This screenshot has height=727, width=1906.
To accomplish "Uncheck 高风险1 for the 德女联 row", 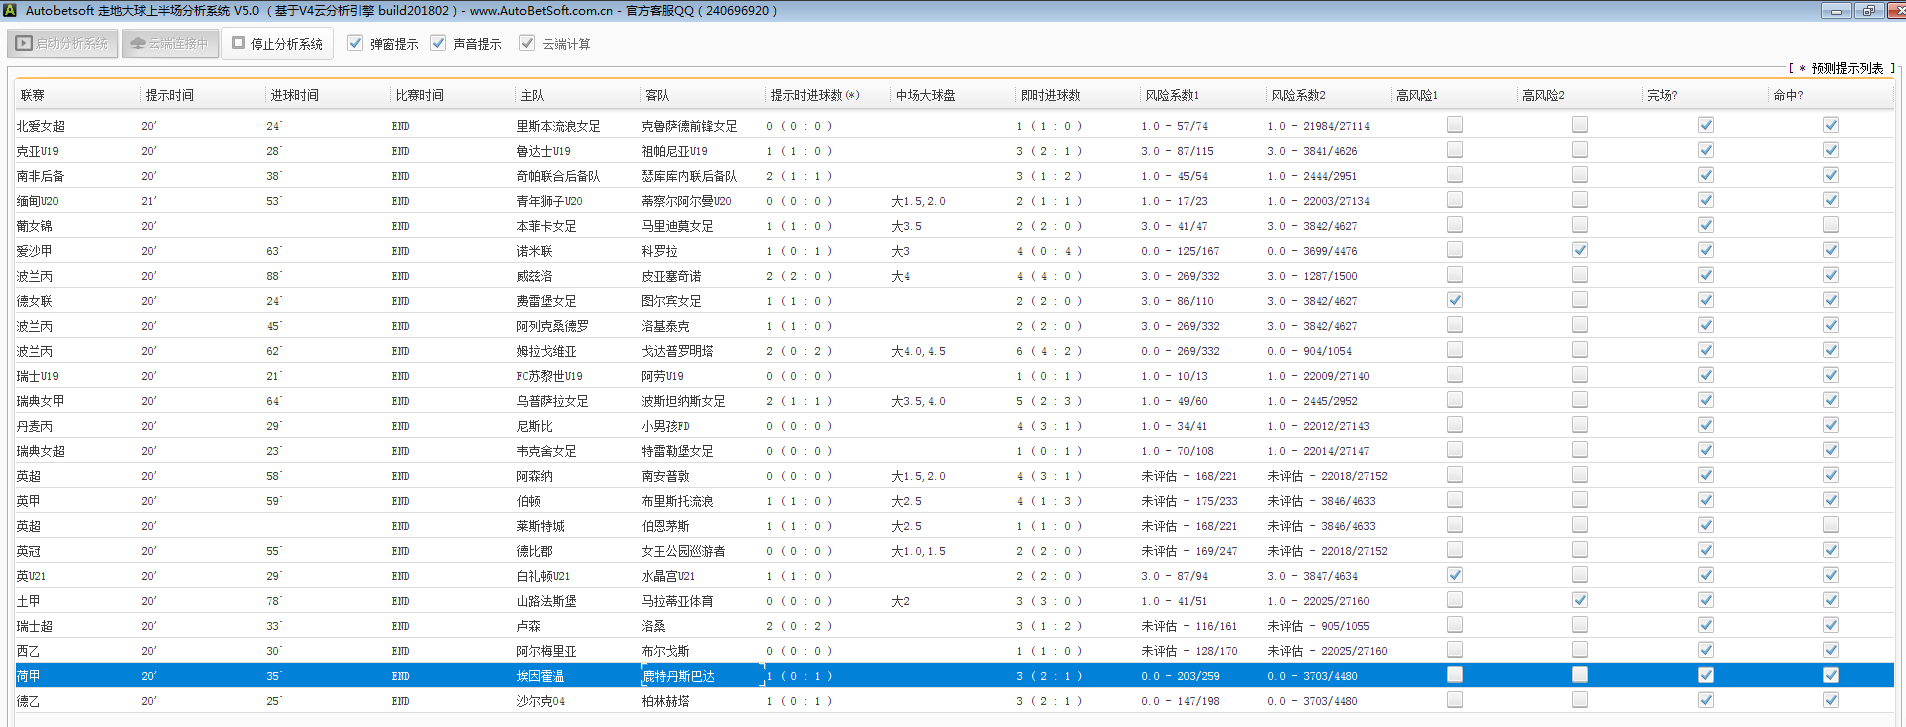I will click(x=1454, y=300).
